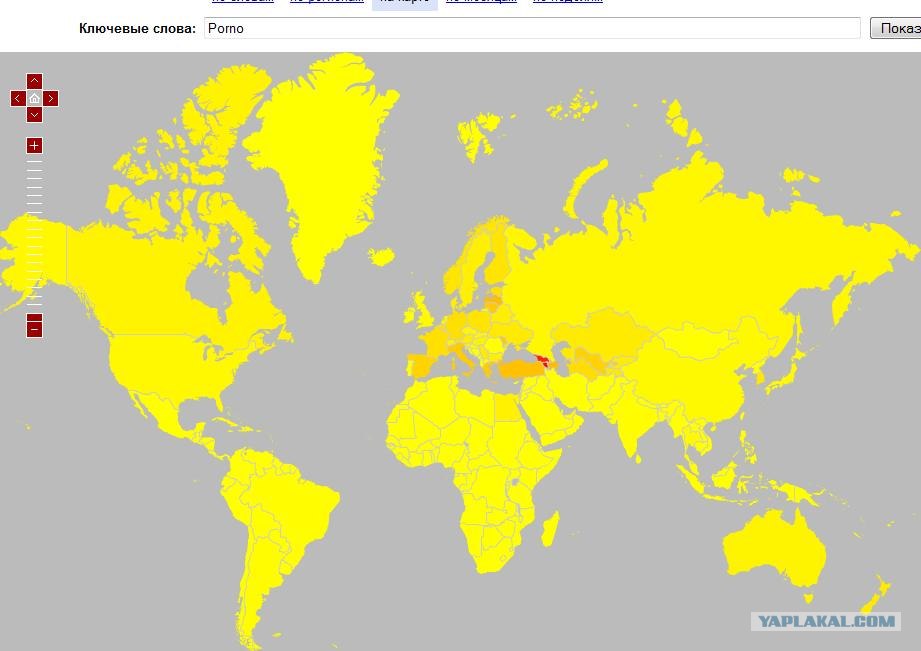Click orange-shaded Turkey on the map
Image resolution: width=921 pixels, height=651 pixels.
[520, 370]
